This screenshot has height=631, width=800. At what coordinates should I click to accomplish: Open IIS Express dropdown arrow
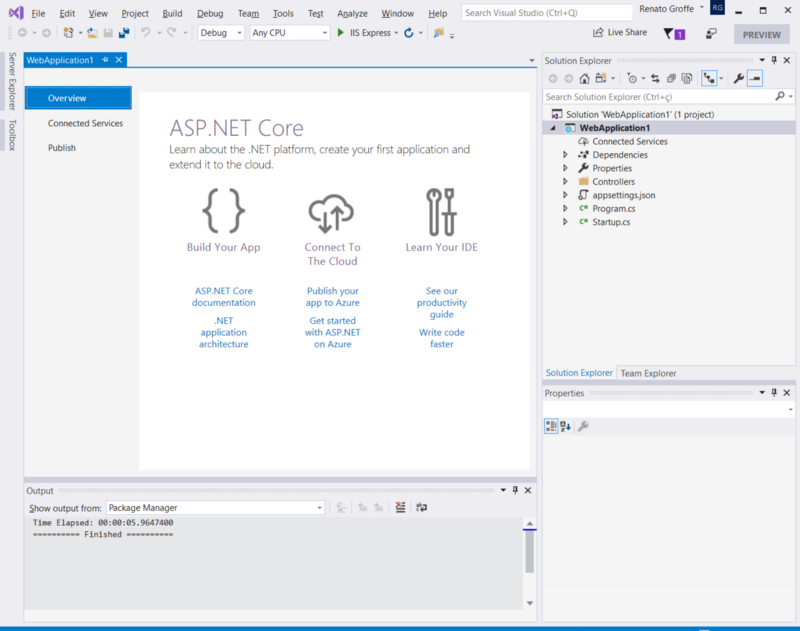point(396,33)
